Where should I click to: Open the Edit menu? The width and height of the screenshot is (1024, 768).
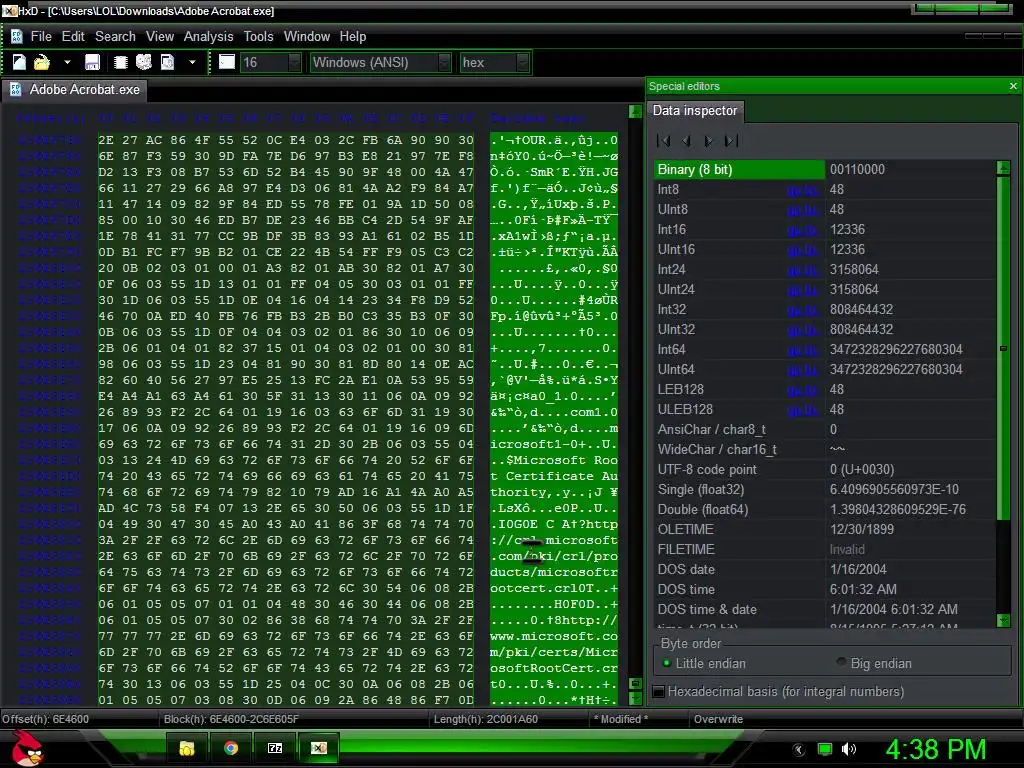pyautogui.click(x=73, y=37)
